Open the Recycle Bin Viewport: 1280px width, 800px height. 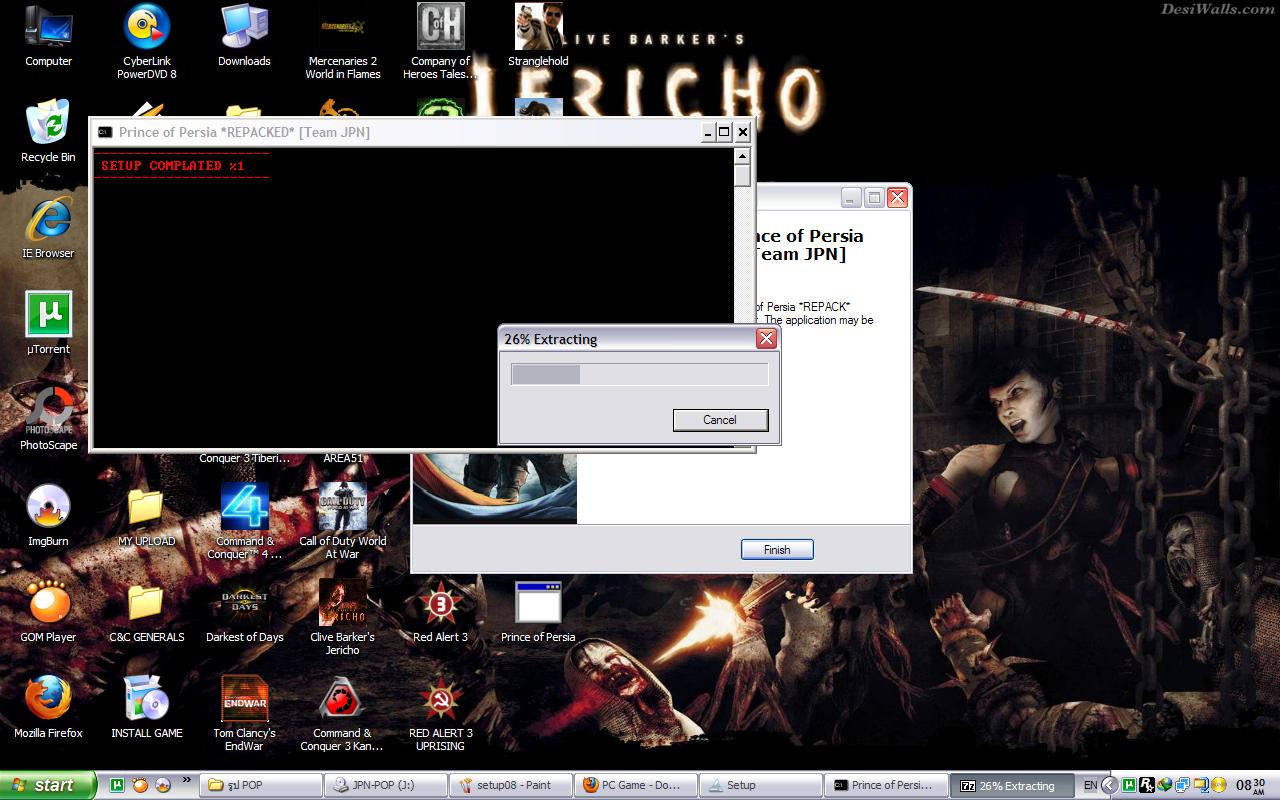pos(48,132)
